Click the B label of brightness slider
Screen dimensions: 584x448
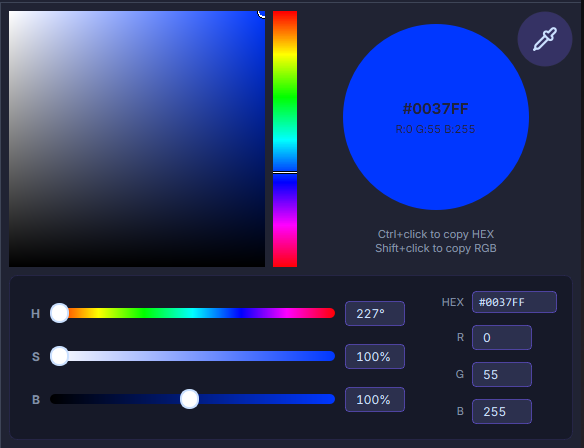pos(36,400)
